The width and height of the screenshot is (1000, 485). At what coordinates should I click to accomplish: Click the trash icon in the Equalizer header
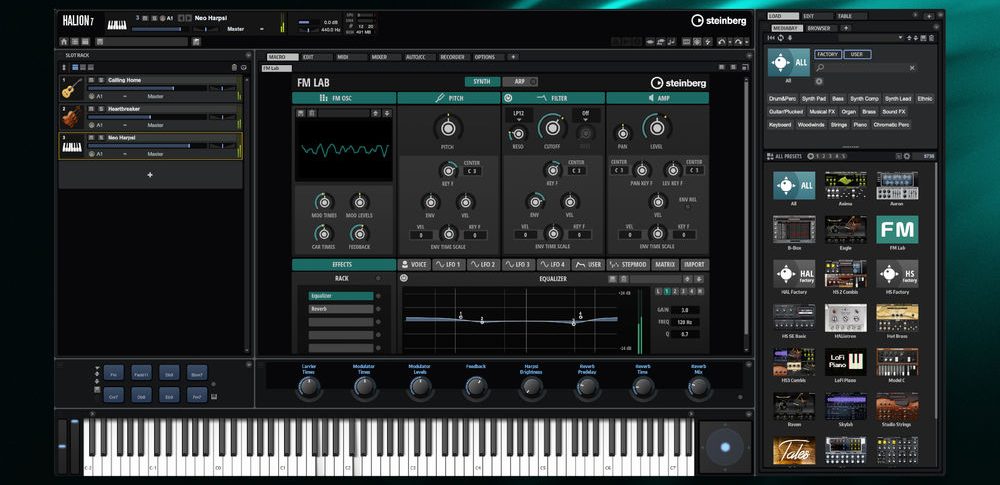[x=624, y=279]
